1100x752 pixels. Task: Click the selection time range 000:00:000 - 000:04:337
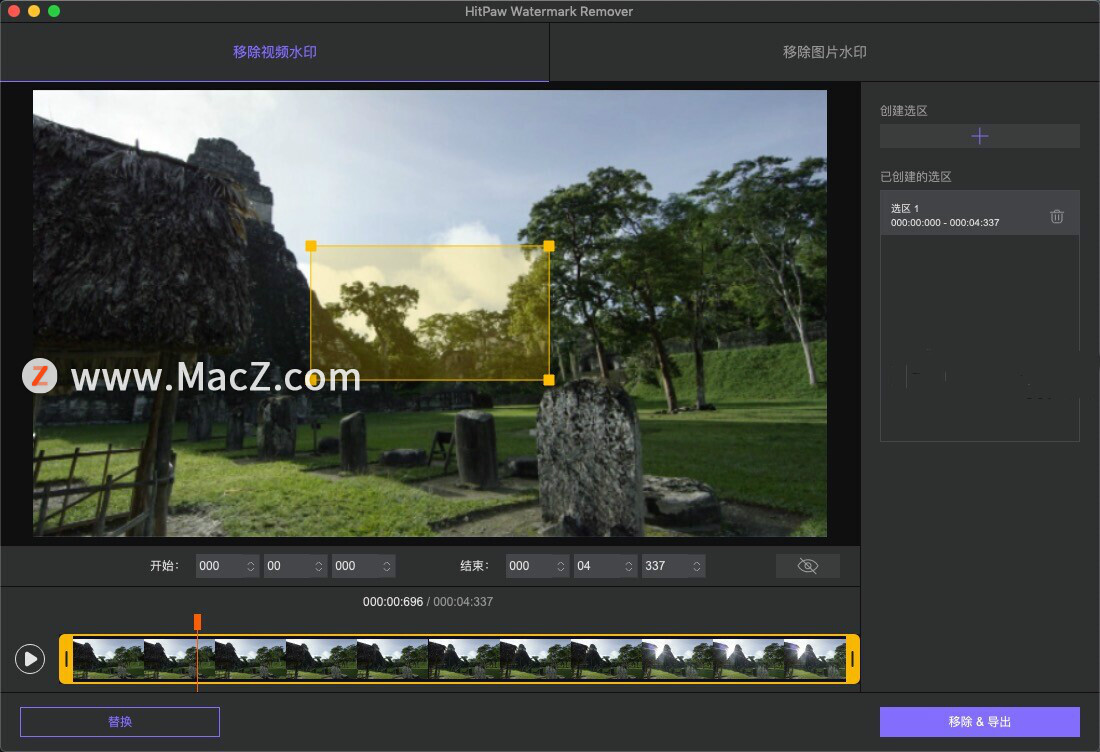coord(945,222)
